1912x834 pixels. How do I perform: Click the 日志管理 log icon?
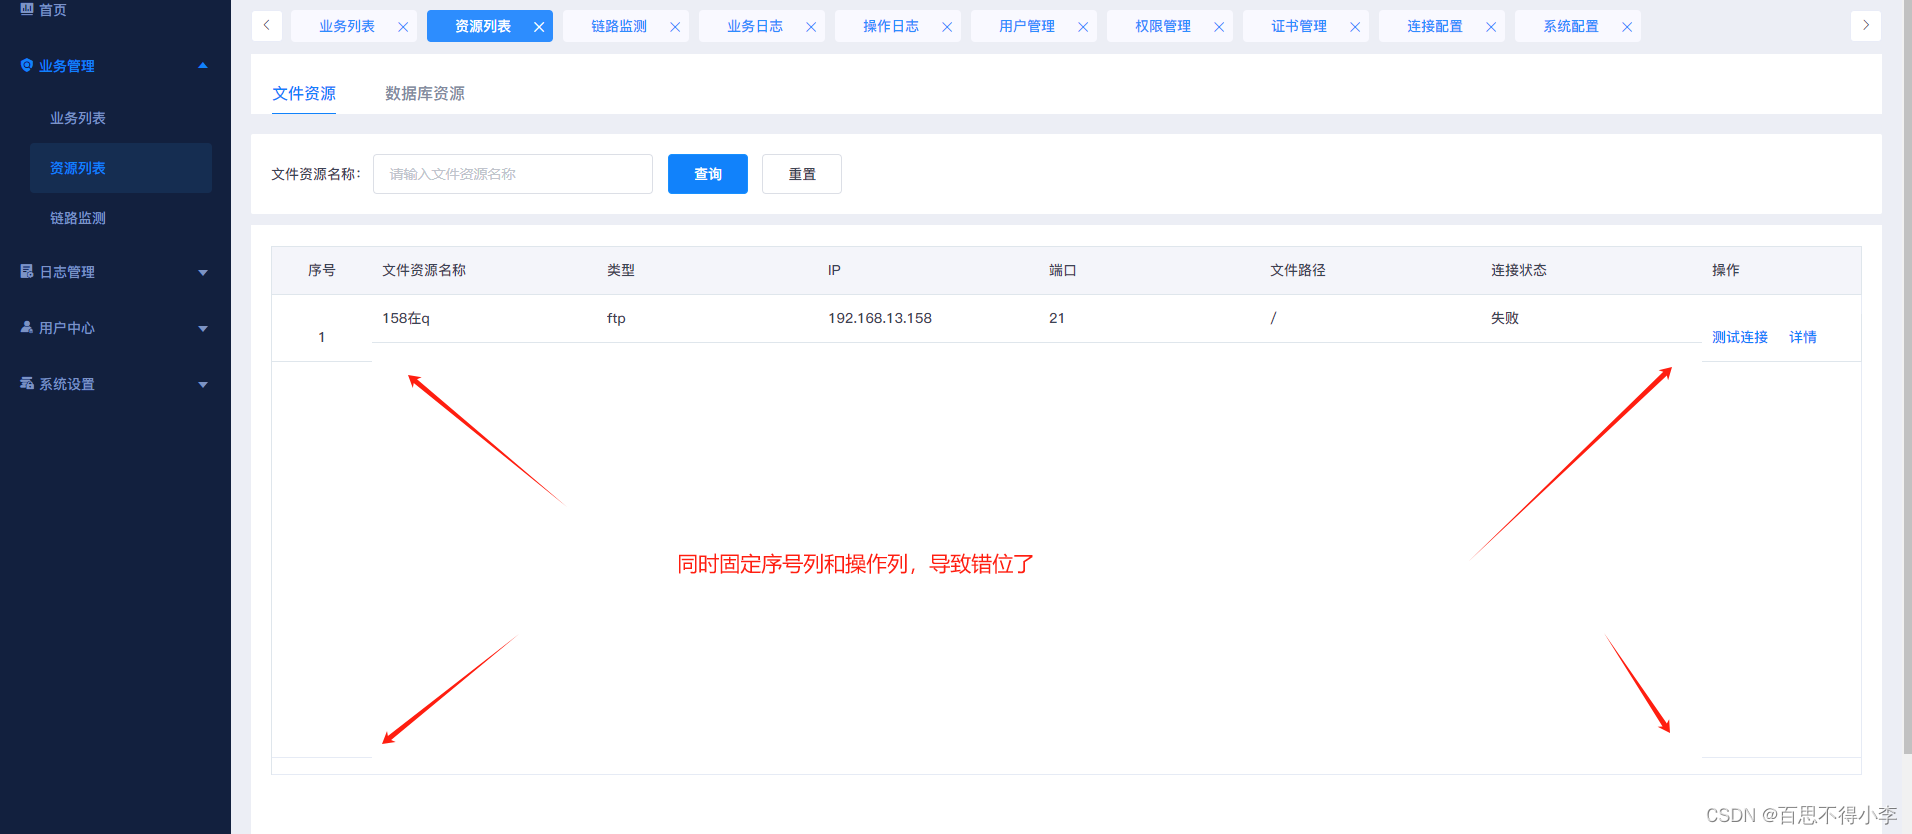(x=27, y=271)
